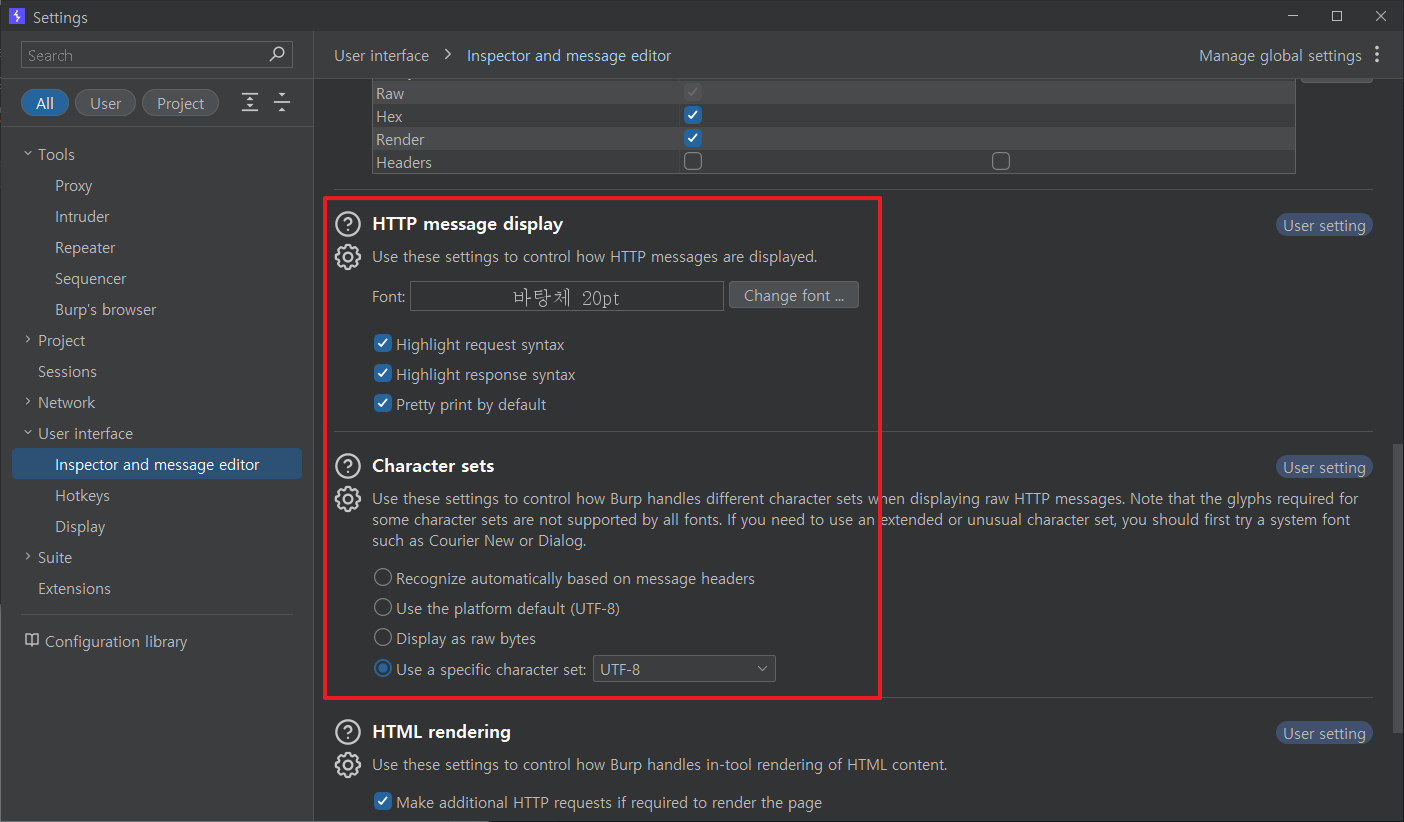Screen dimensions: 1404x822
Task: Go to User interface breadcrumb
Action: [381, 55]
